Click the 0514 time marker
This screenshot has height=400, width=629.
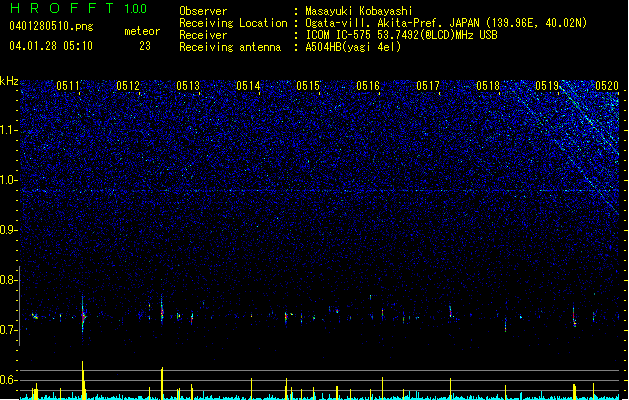pyautogui.click(x=248, y=85)
